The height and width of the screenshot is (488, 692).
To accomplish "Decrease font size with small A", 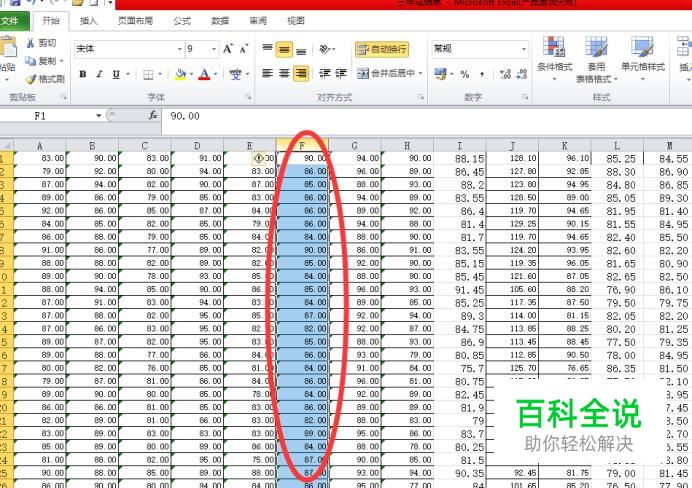I will coord(244,49).
